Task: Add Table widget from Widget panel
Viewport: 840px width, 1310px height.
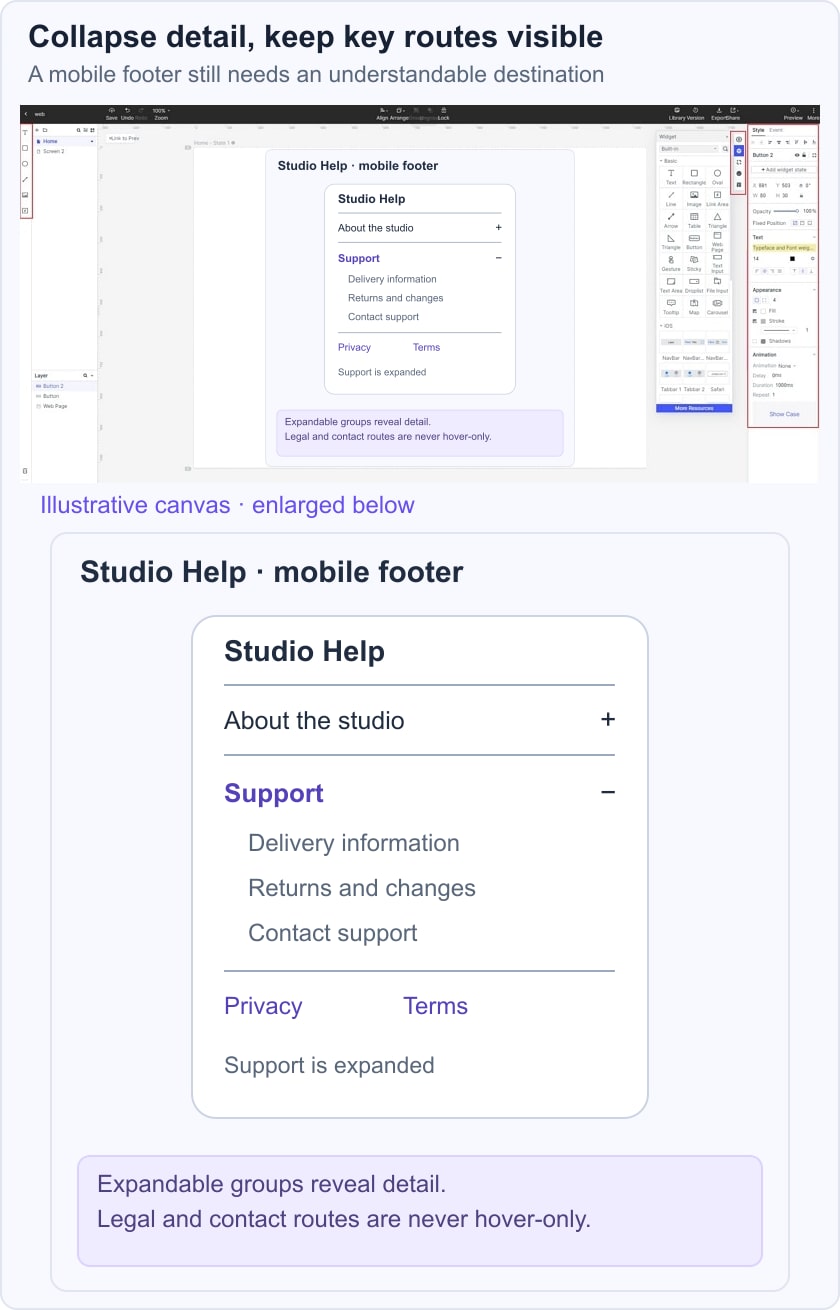Action: click(x=694, y=220)
